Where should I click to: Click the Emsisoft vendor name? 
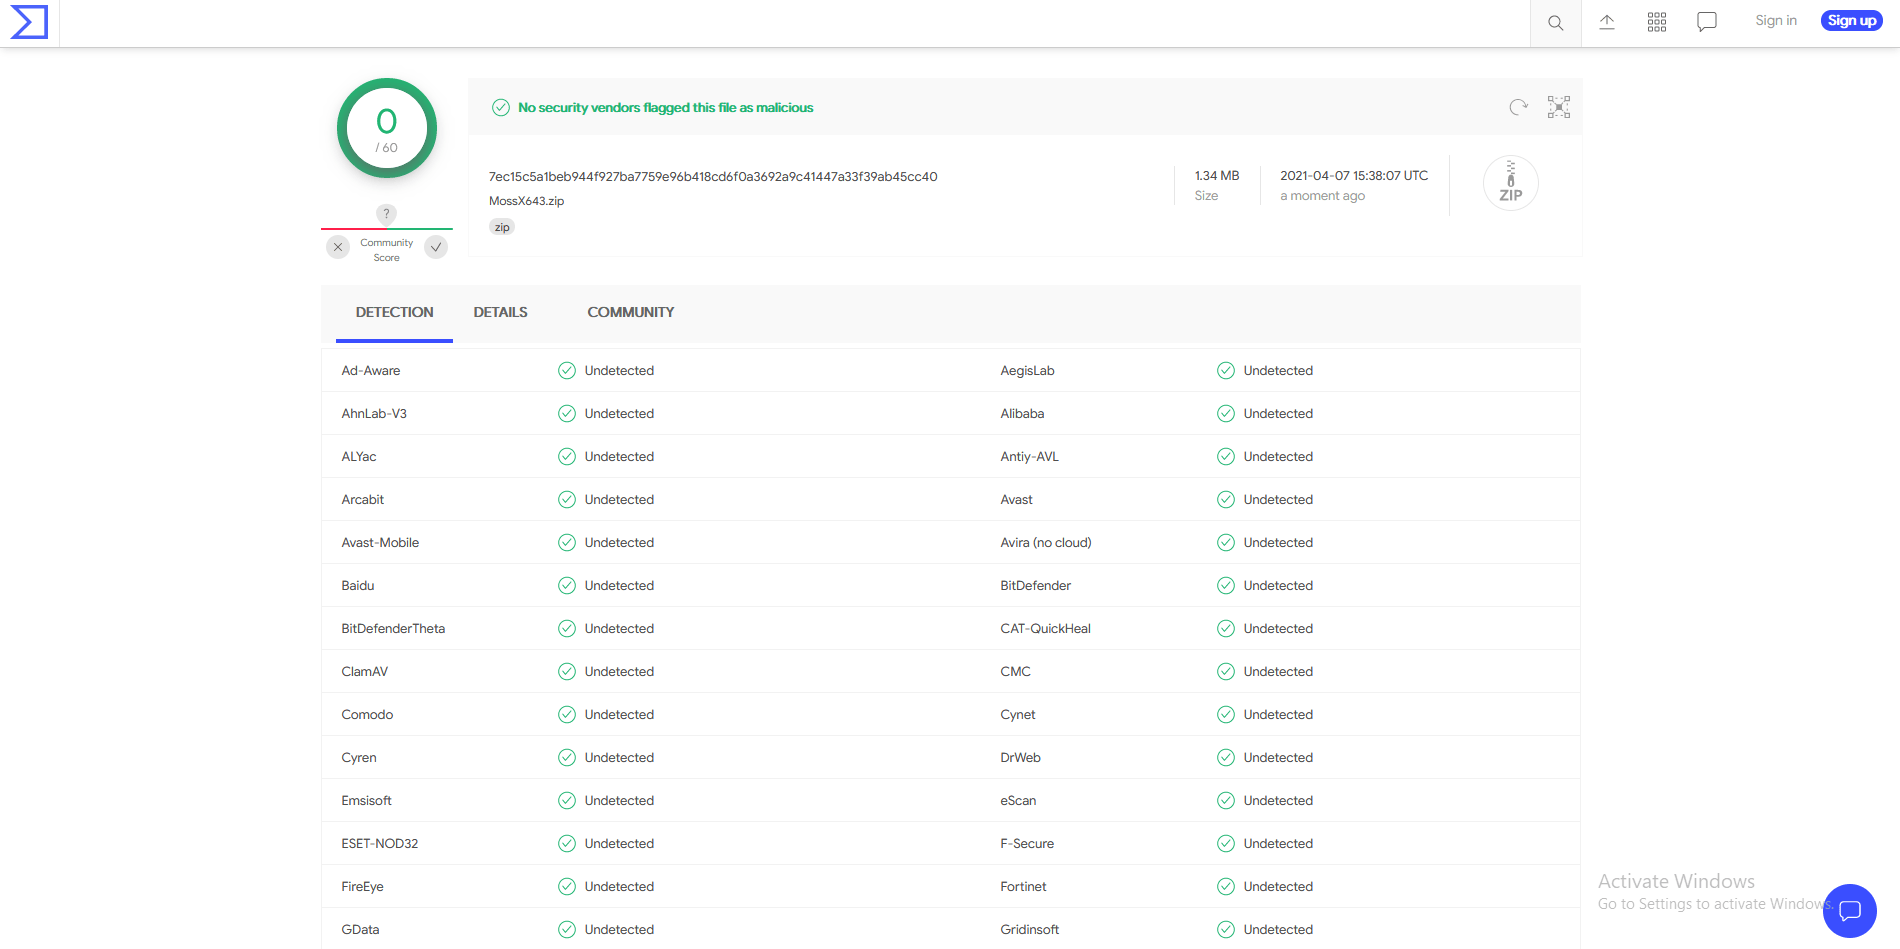tap(366, 801)
